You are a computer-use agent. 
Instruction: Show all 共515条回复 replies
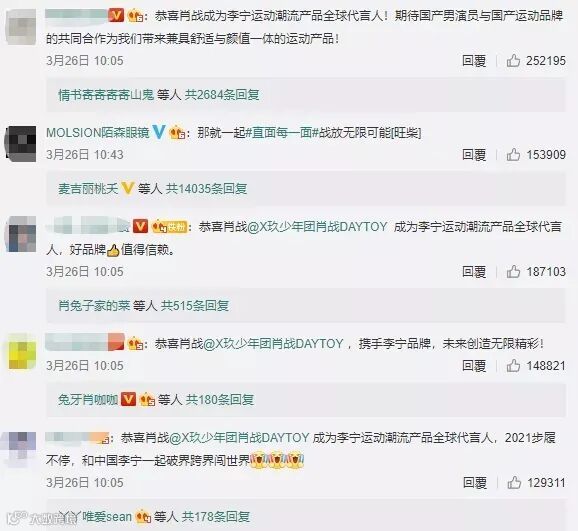tap(195, 305)
